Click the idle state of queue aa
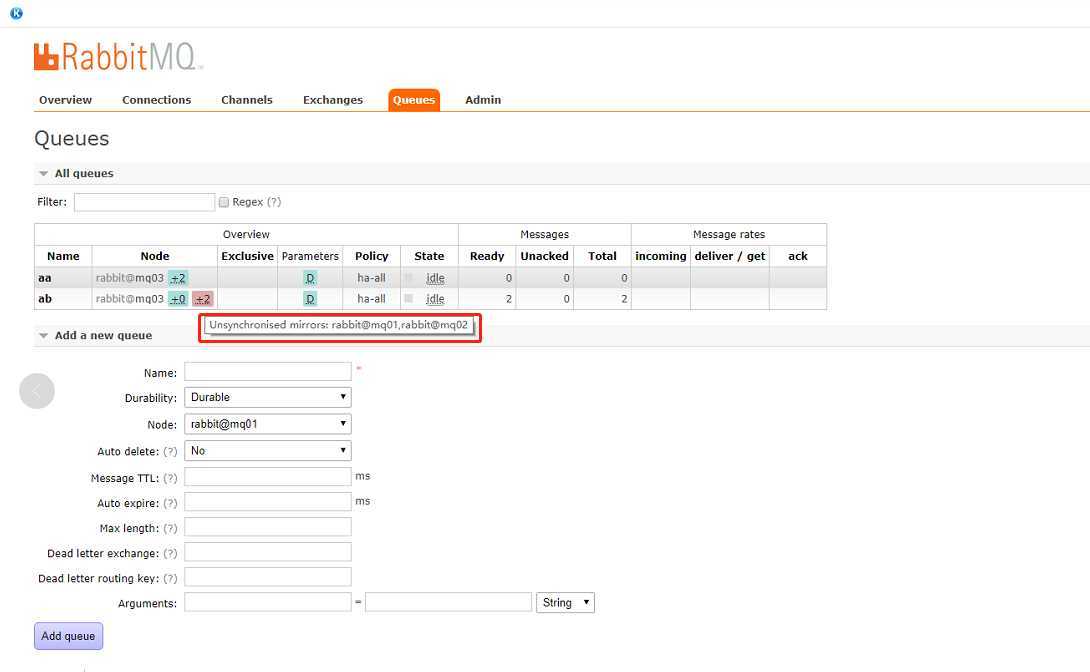Screen dimensions: 1090x672 [x=435, y=278]
